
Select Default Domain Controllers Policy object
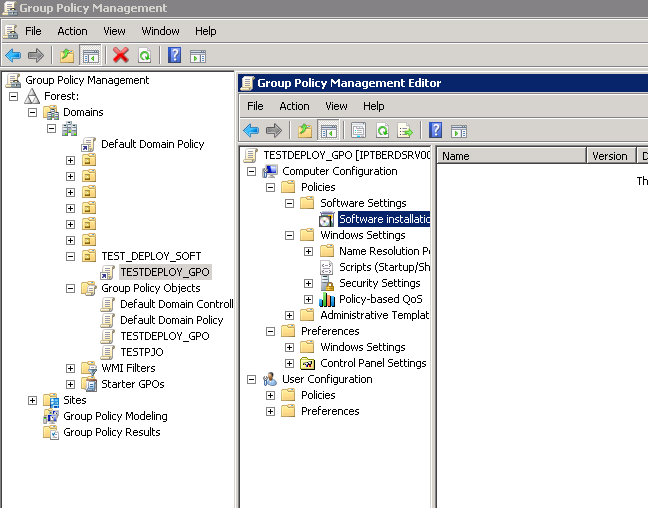176,304
